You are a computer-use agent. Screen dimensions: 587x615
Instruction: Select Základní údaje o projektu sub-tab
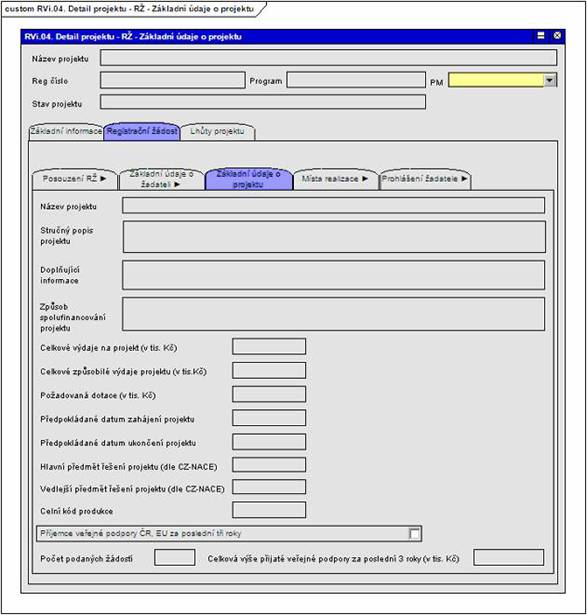click(x=249, y=179)
